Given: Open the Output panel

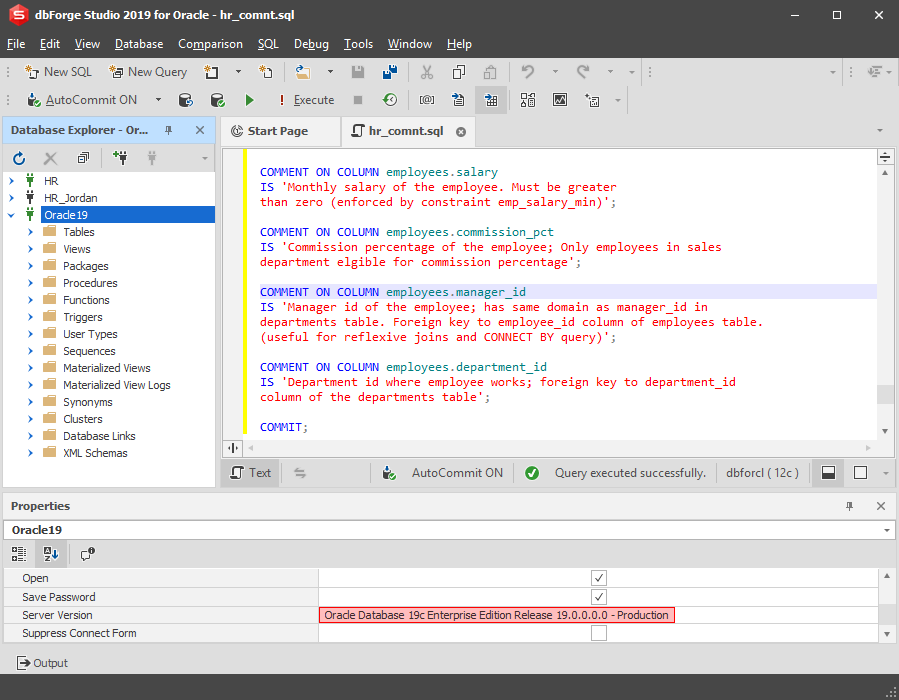Looking at the screenshot, I should (x=42, y=663).
